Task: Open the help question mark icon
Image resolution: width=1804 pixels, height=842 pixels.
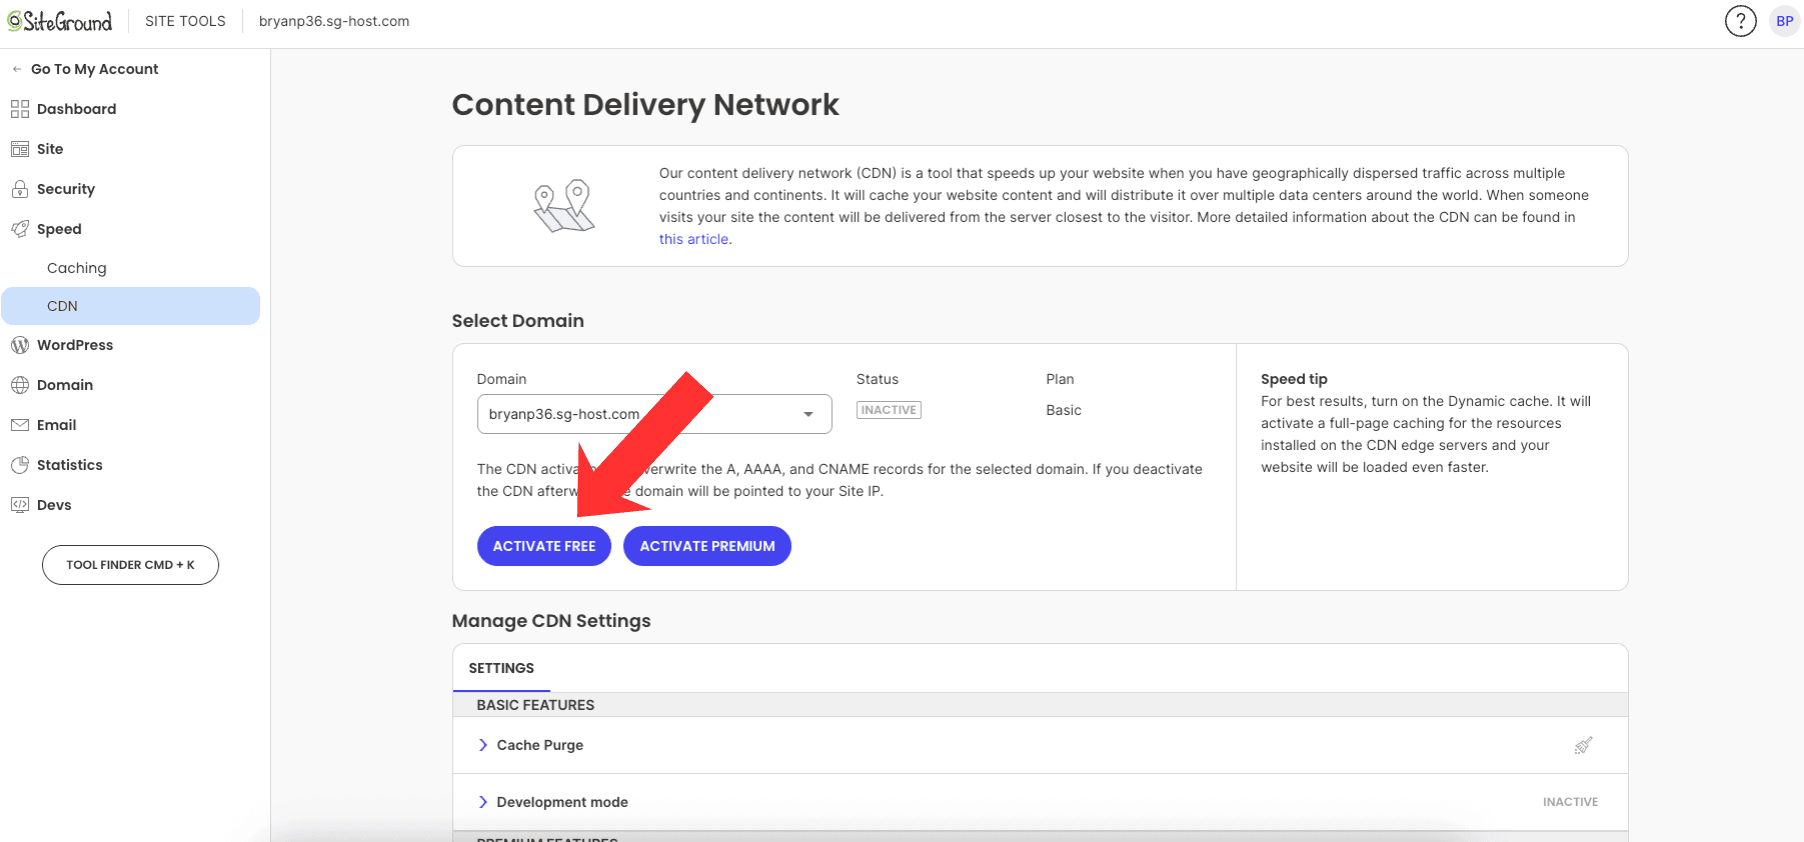Action: click(x=1741, y=21)
